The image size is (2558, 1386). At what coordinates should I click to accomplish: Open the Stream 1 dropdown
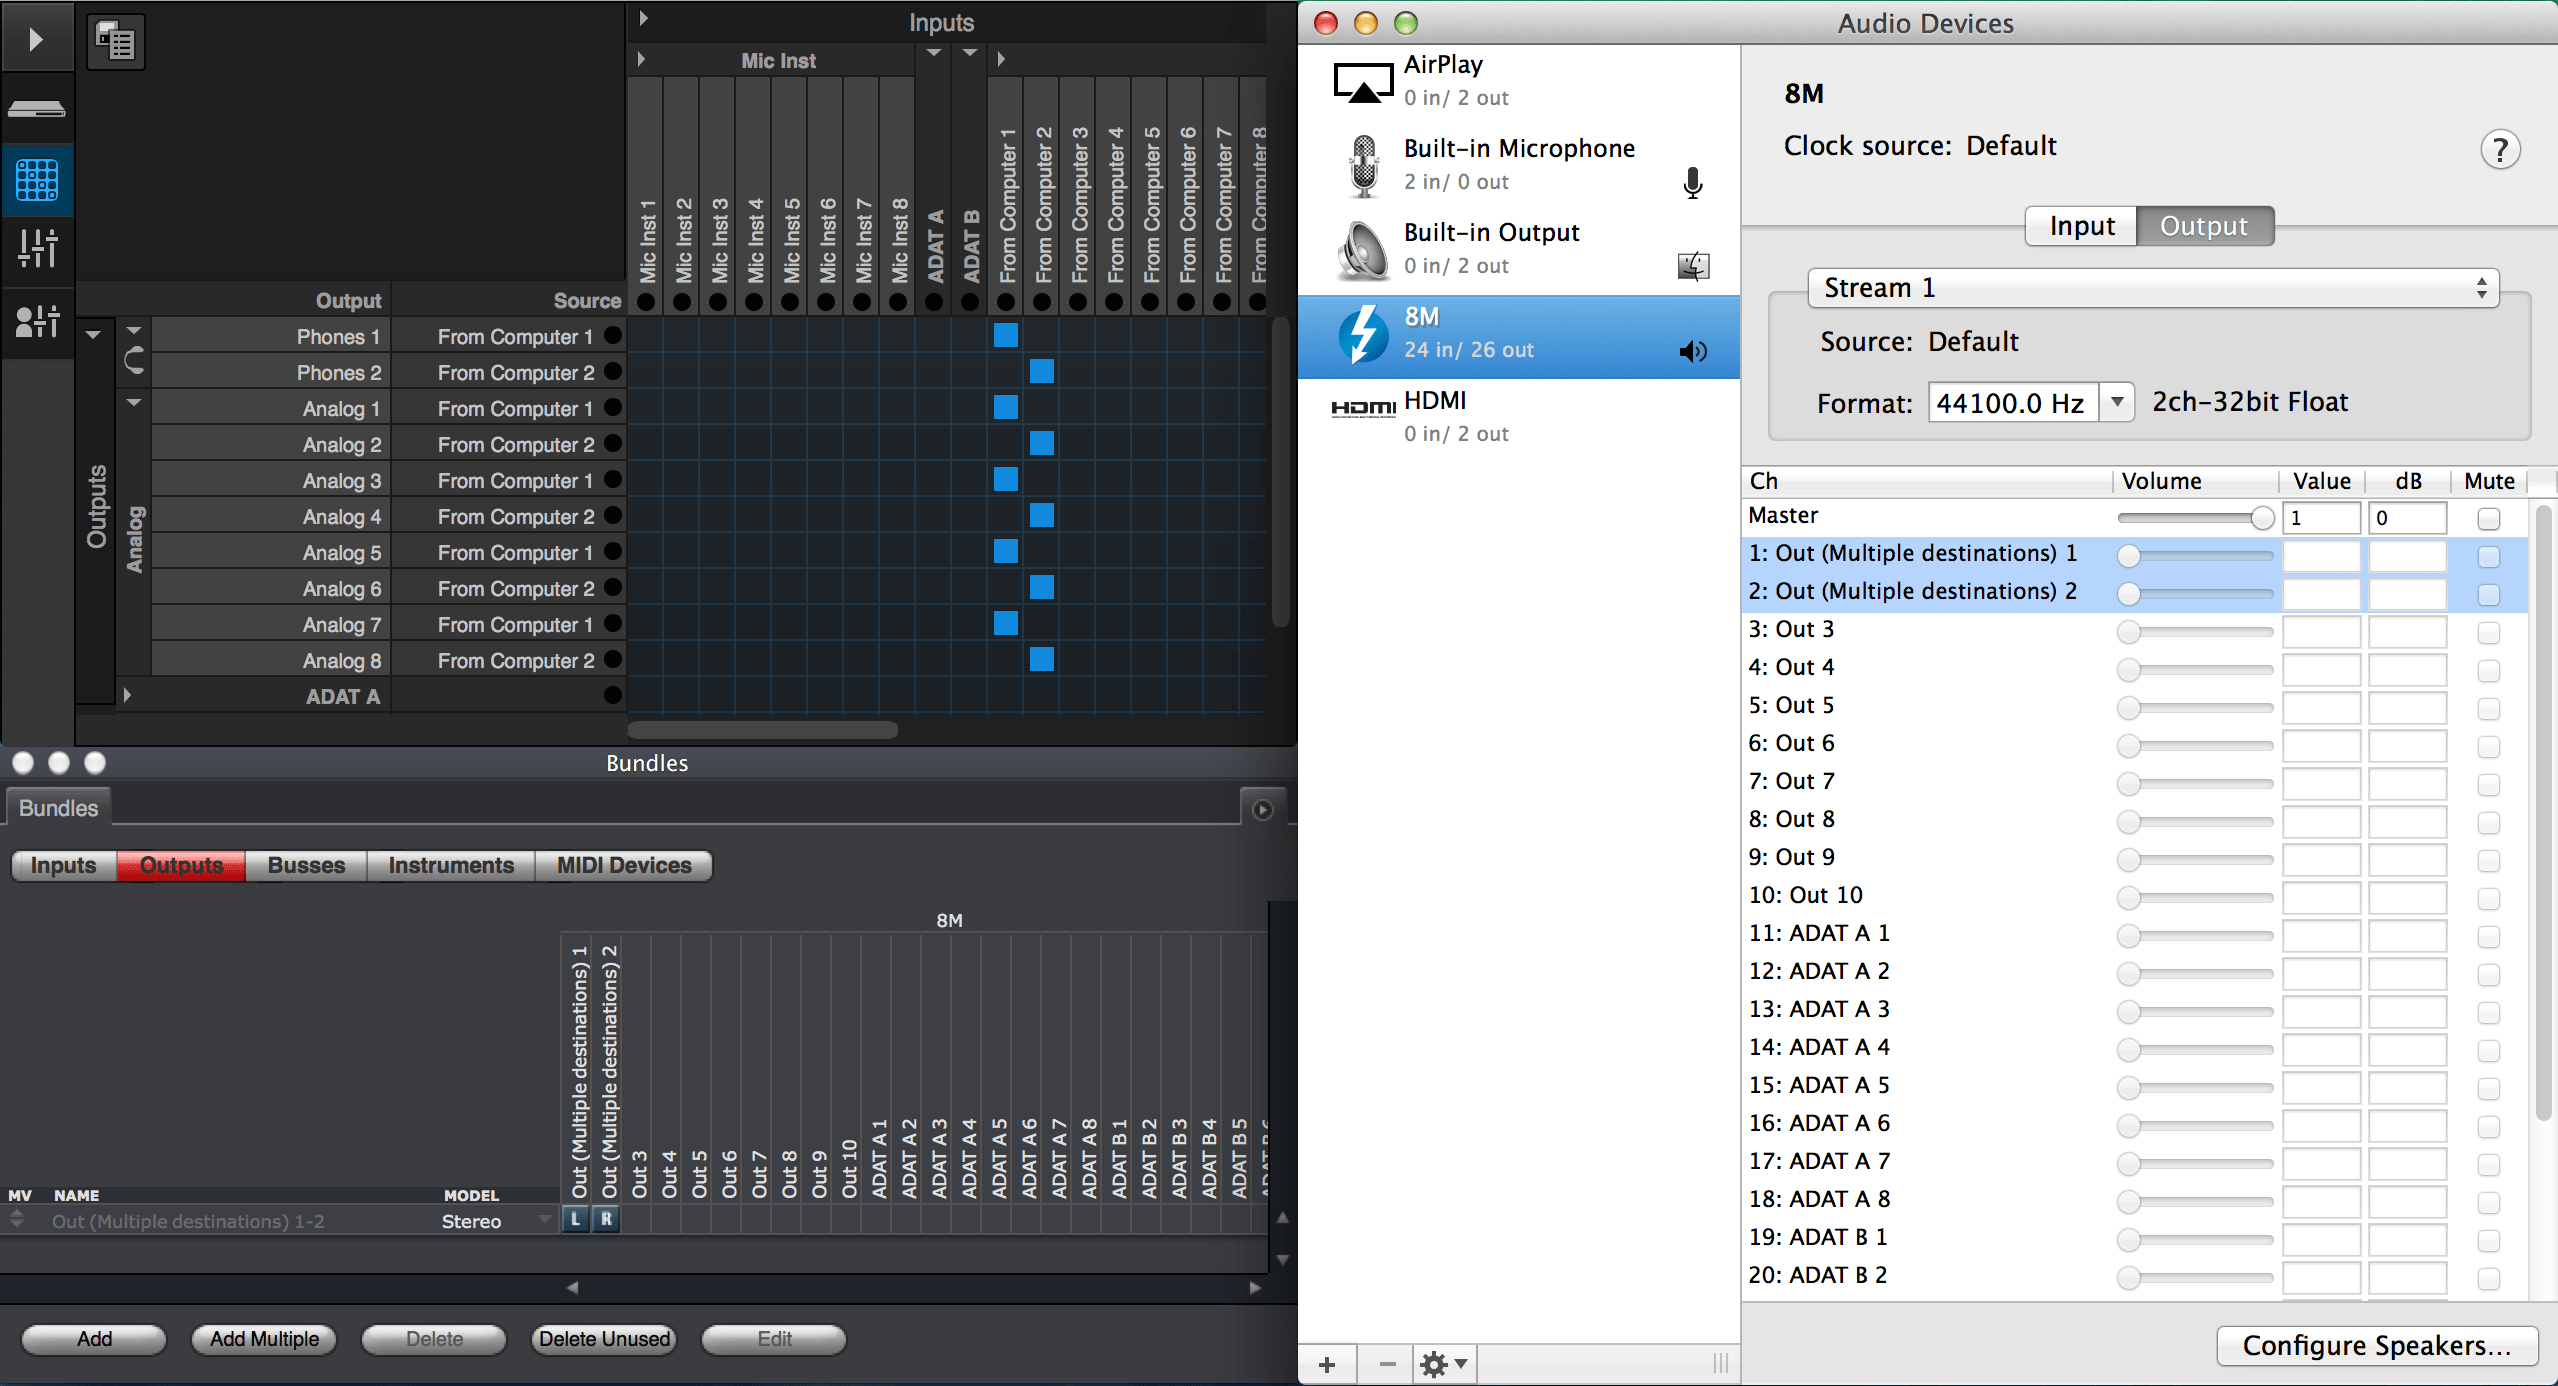pyautogui.click(x=2153, y=288)
